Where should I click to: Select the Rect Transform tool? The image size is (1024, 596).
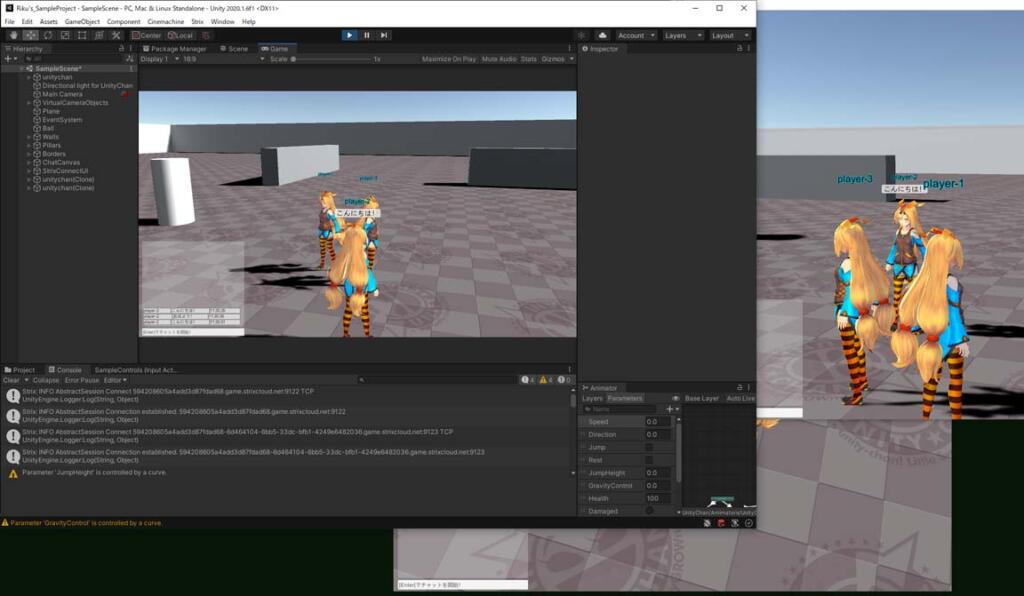[x=82, y=35]
